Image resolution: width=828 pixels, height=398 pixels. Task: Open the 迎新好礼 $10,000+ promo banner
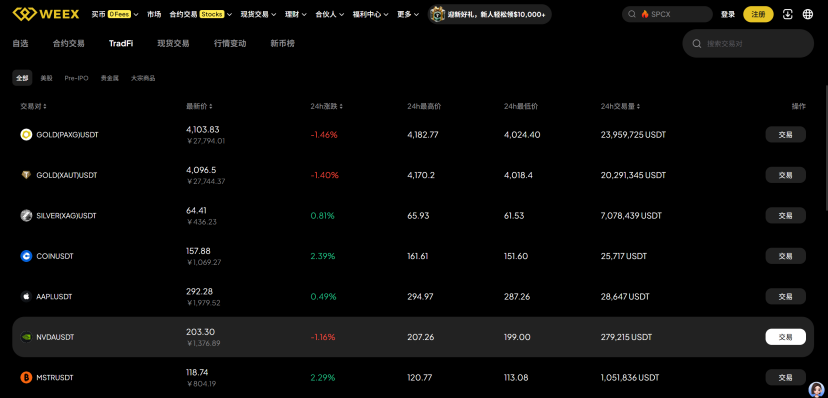(x=490, y=14)
